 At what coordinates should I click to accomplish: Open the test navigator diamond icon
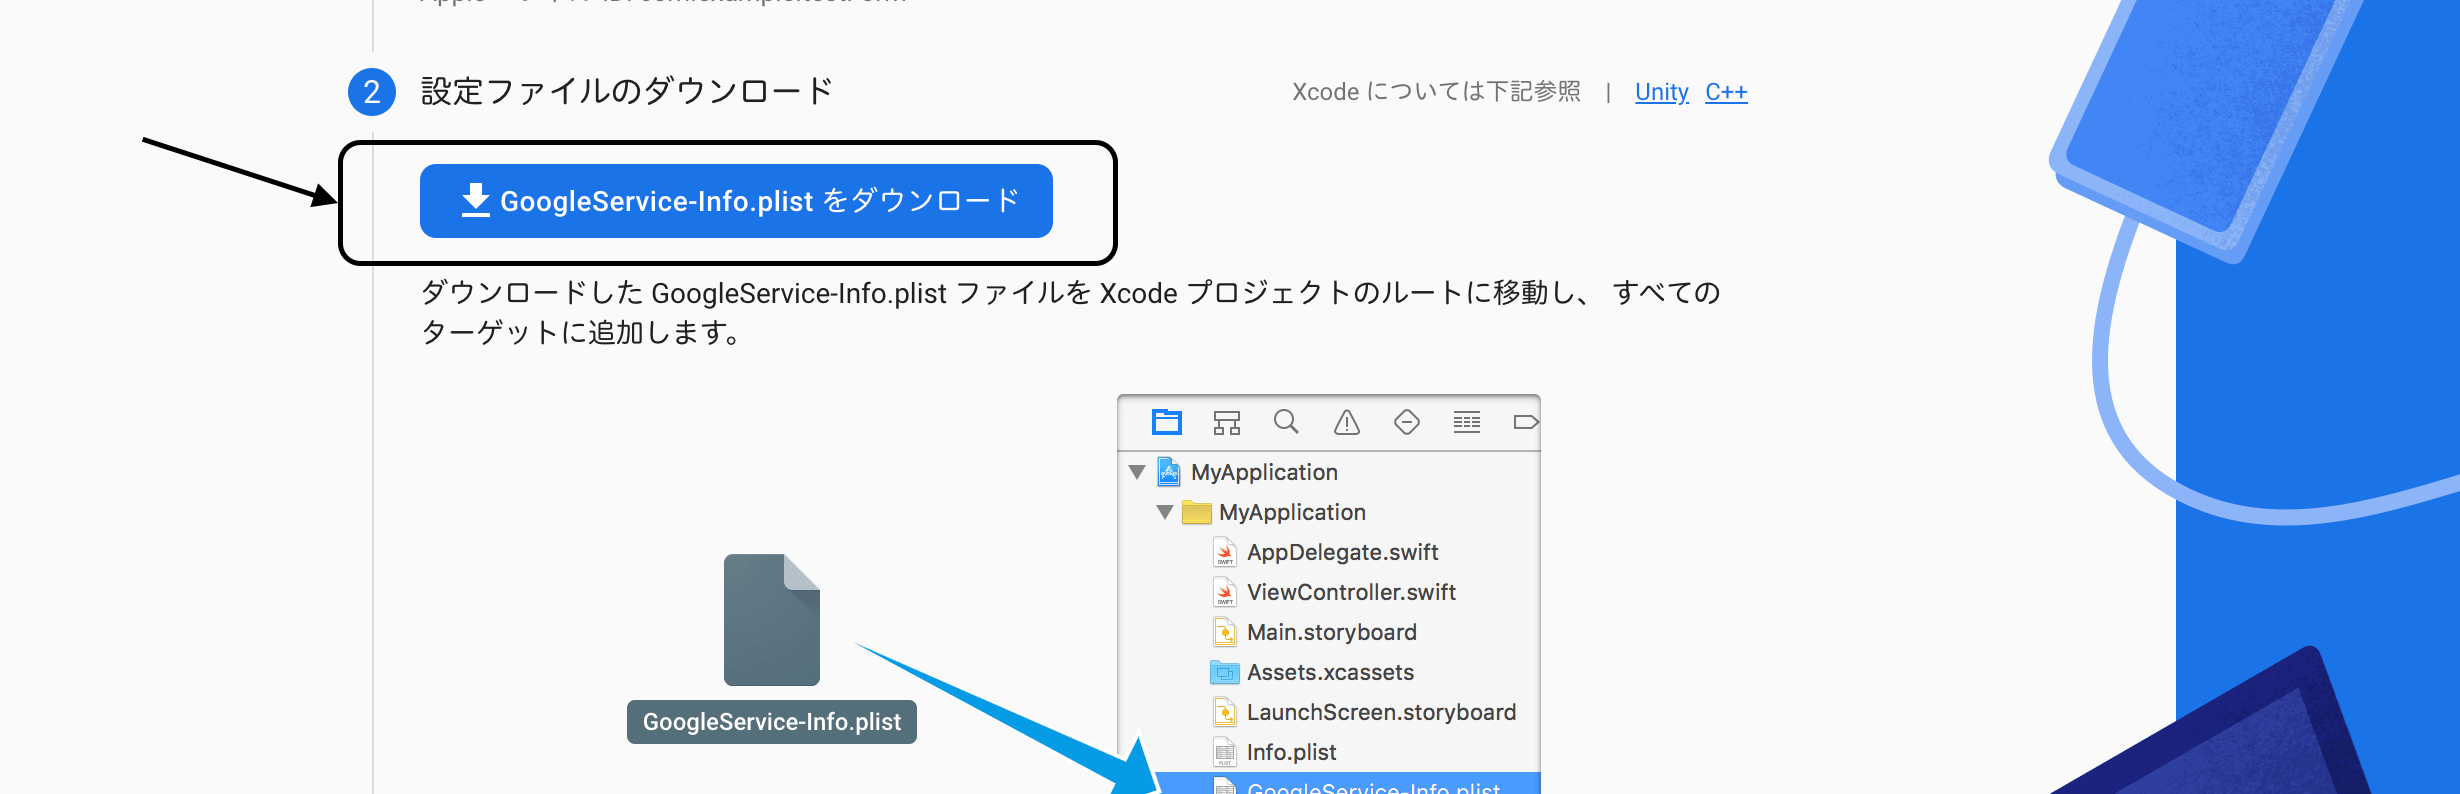pos(1407,422)
